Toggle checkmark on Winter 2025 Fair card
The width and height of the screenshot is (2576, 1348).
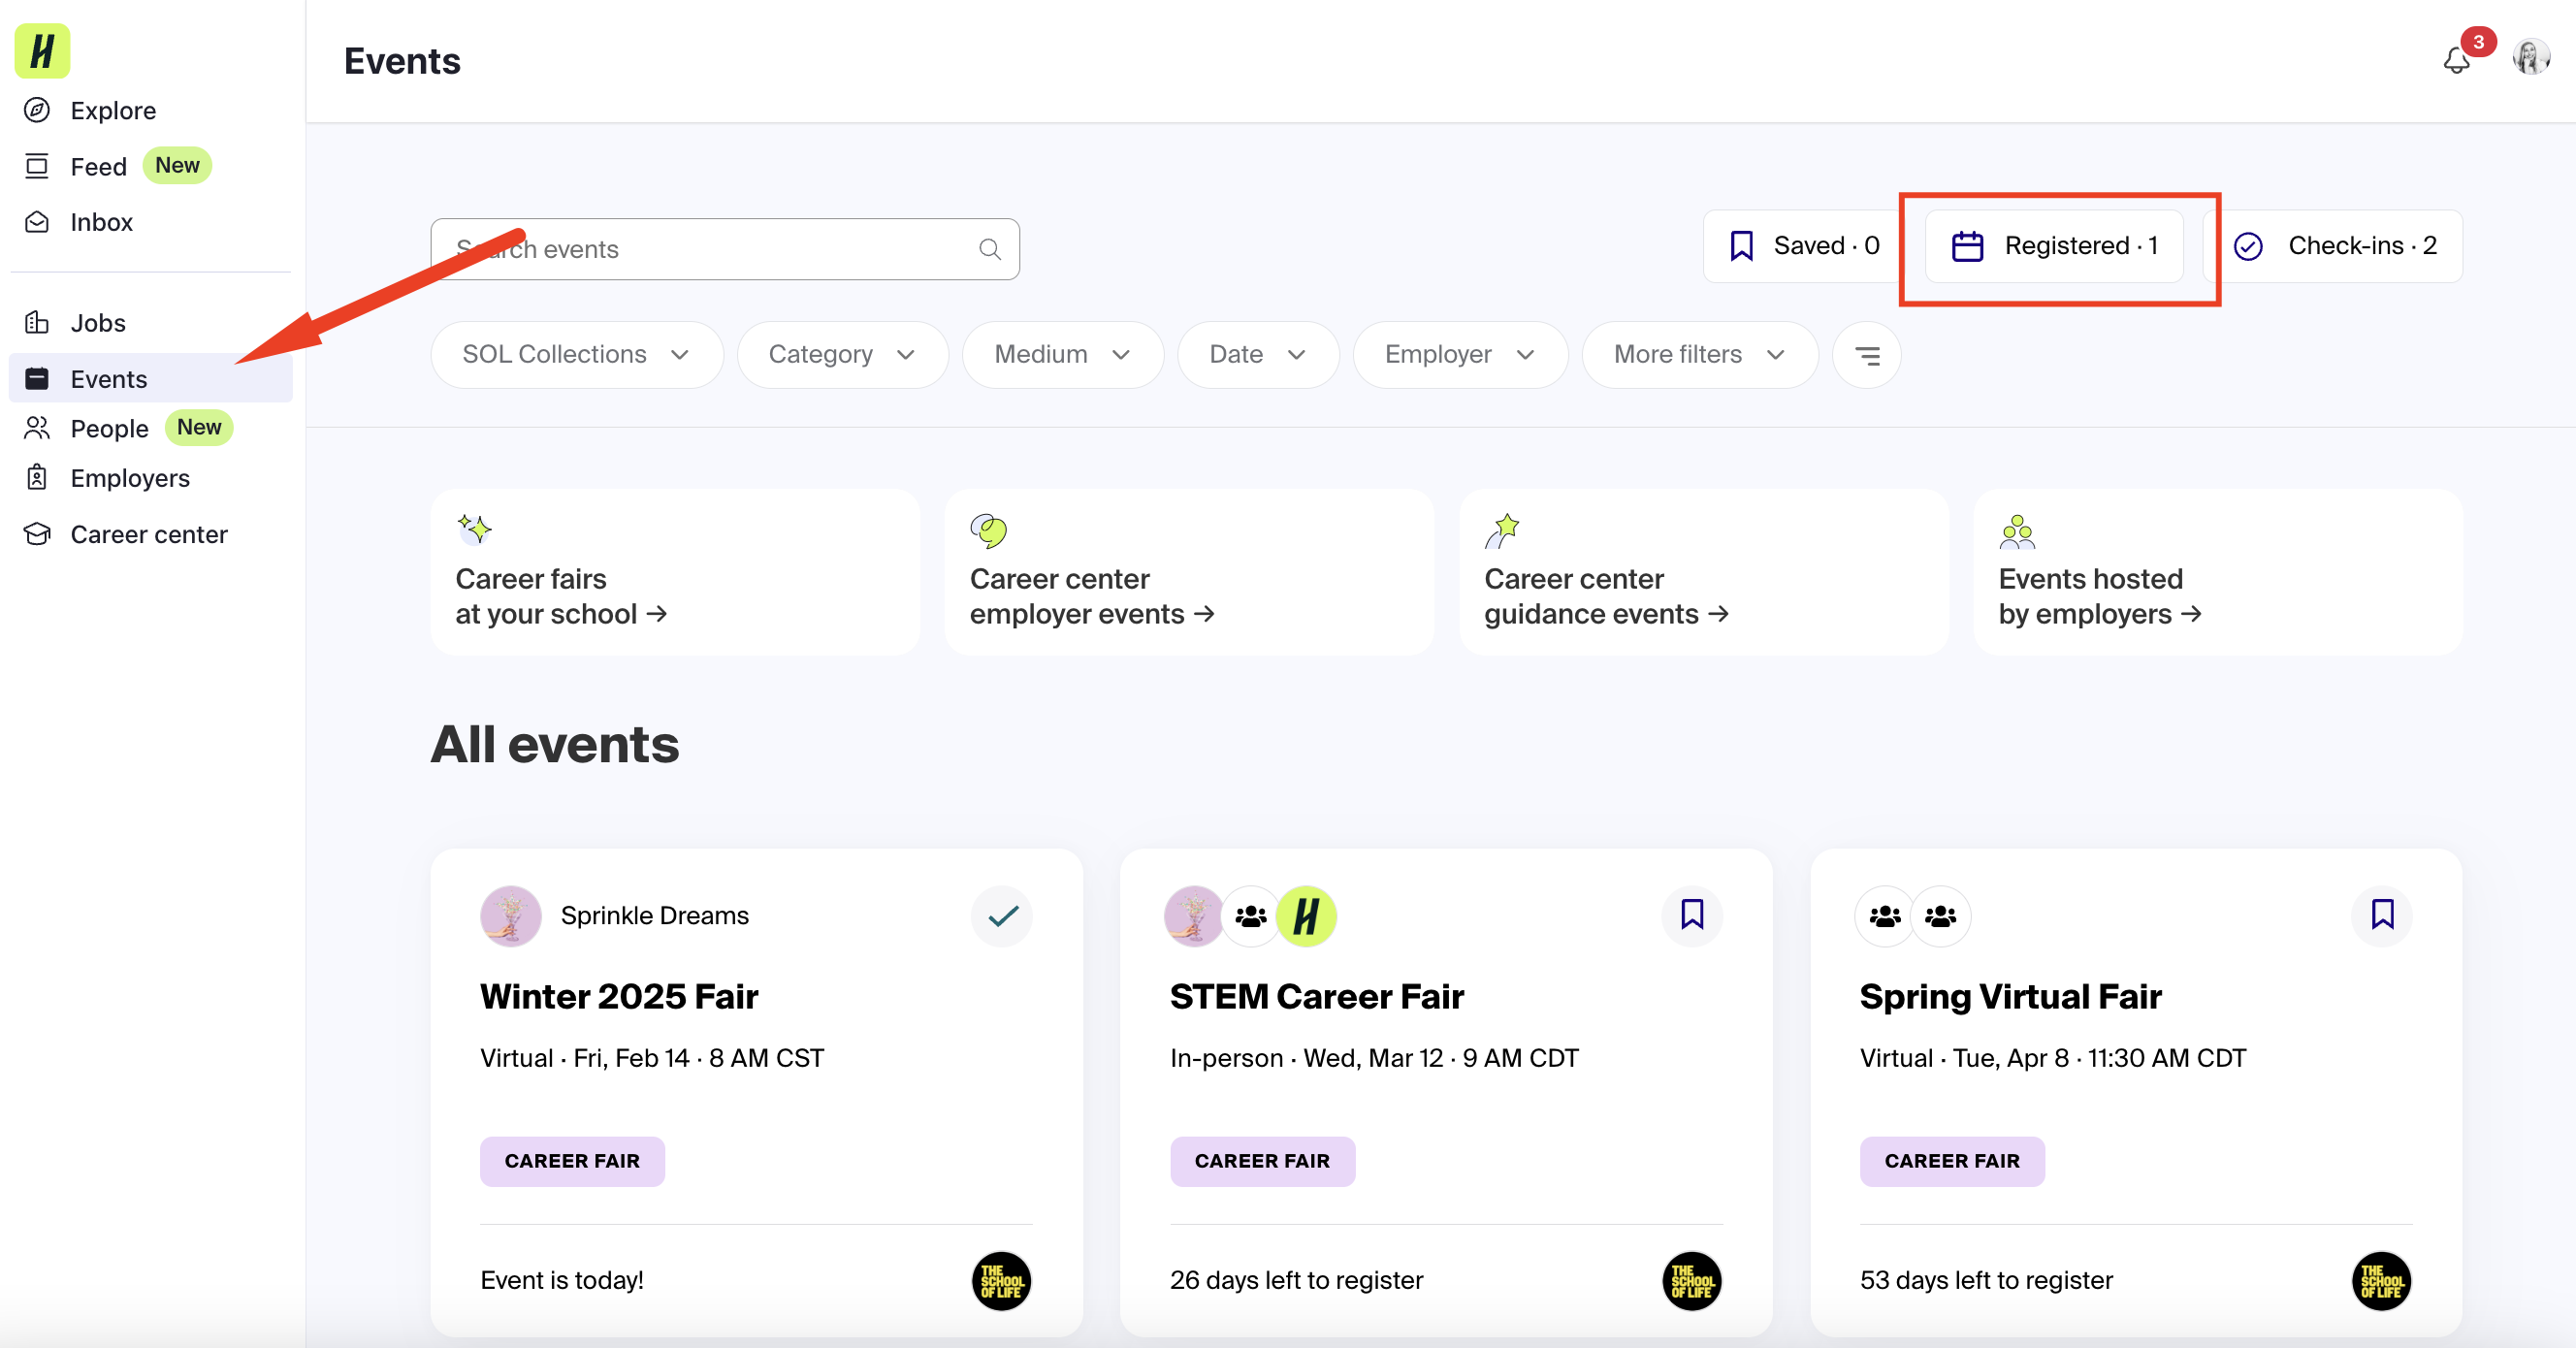[1002, 915]
